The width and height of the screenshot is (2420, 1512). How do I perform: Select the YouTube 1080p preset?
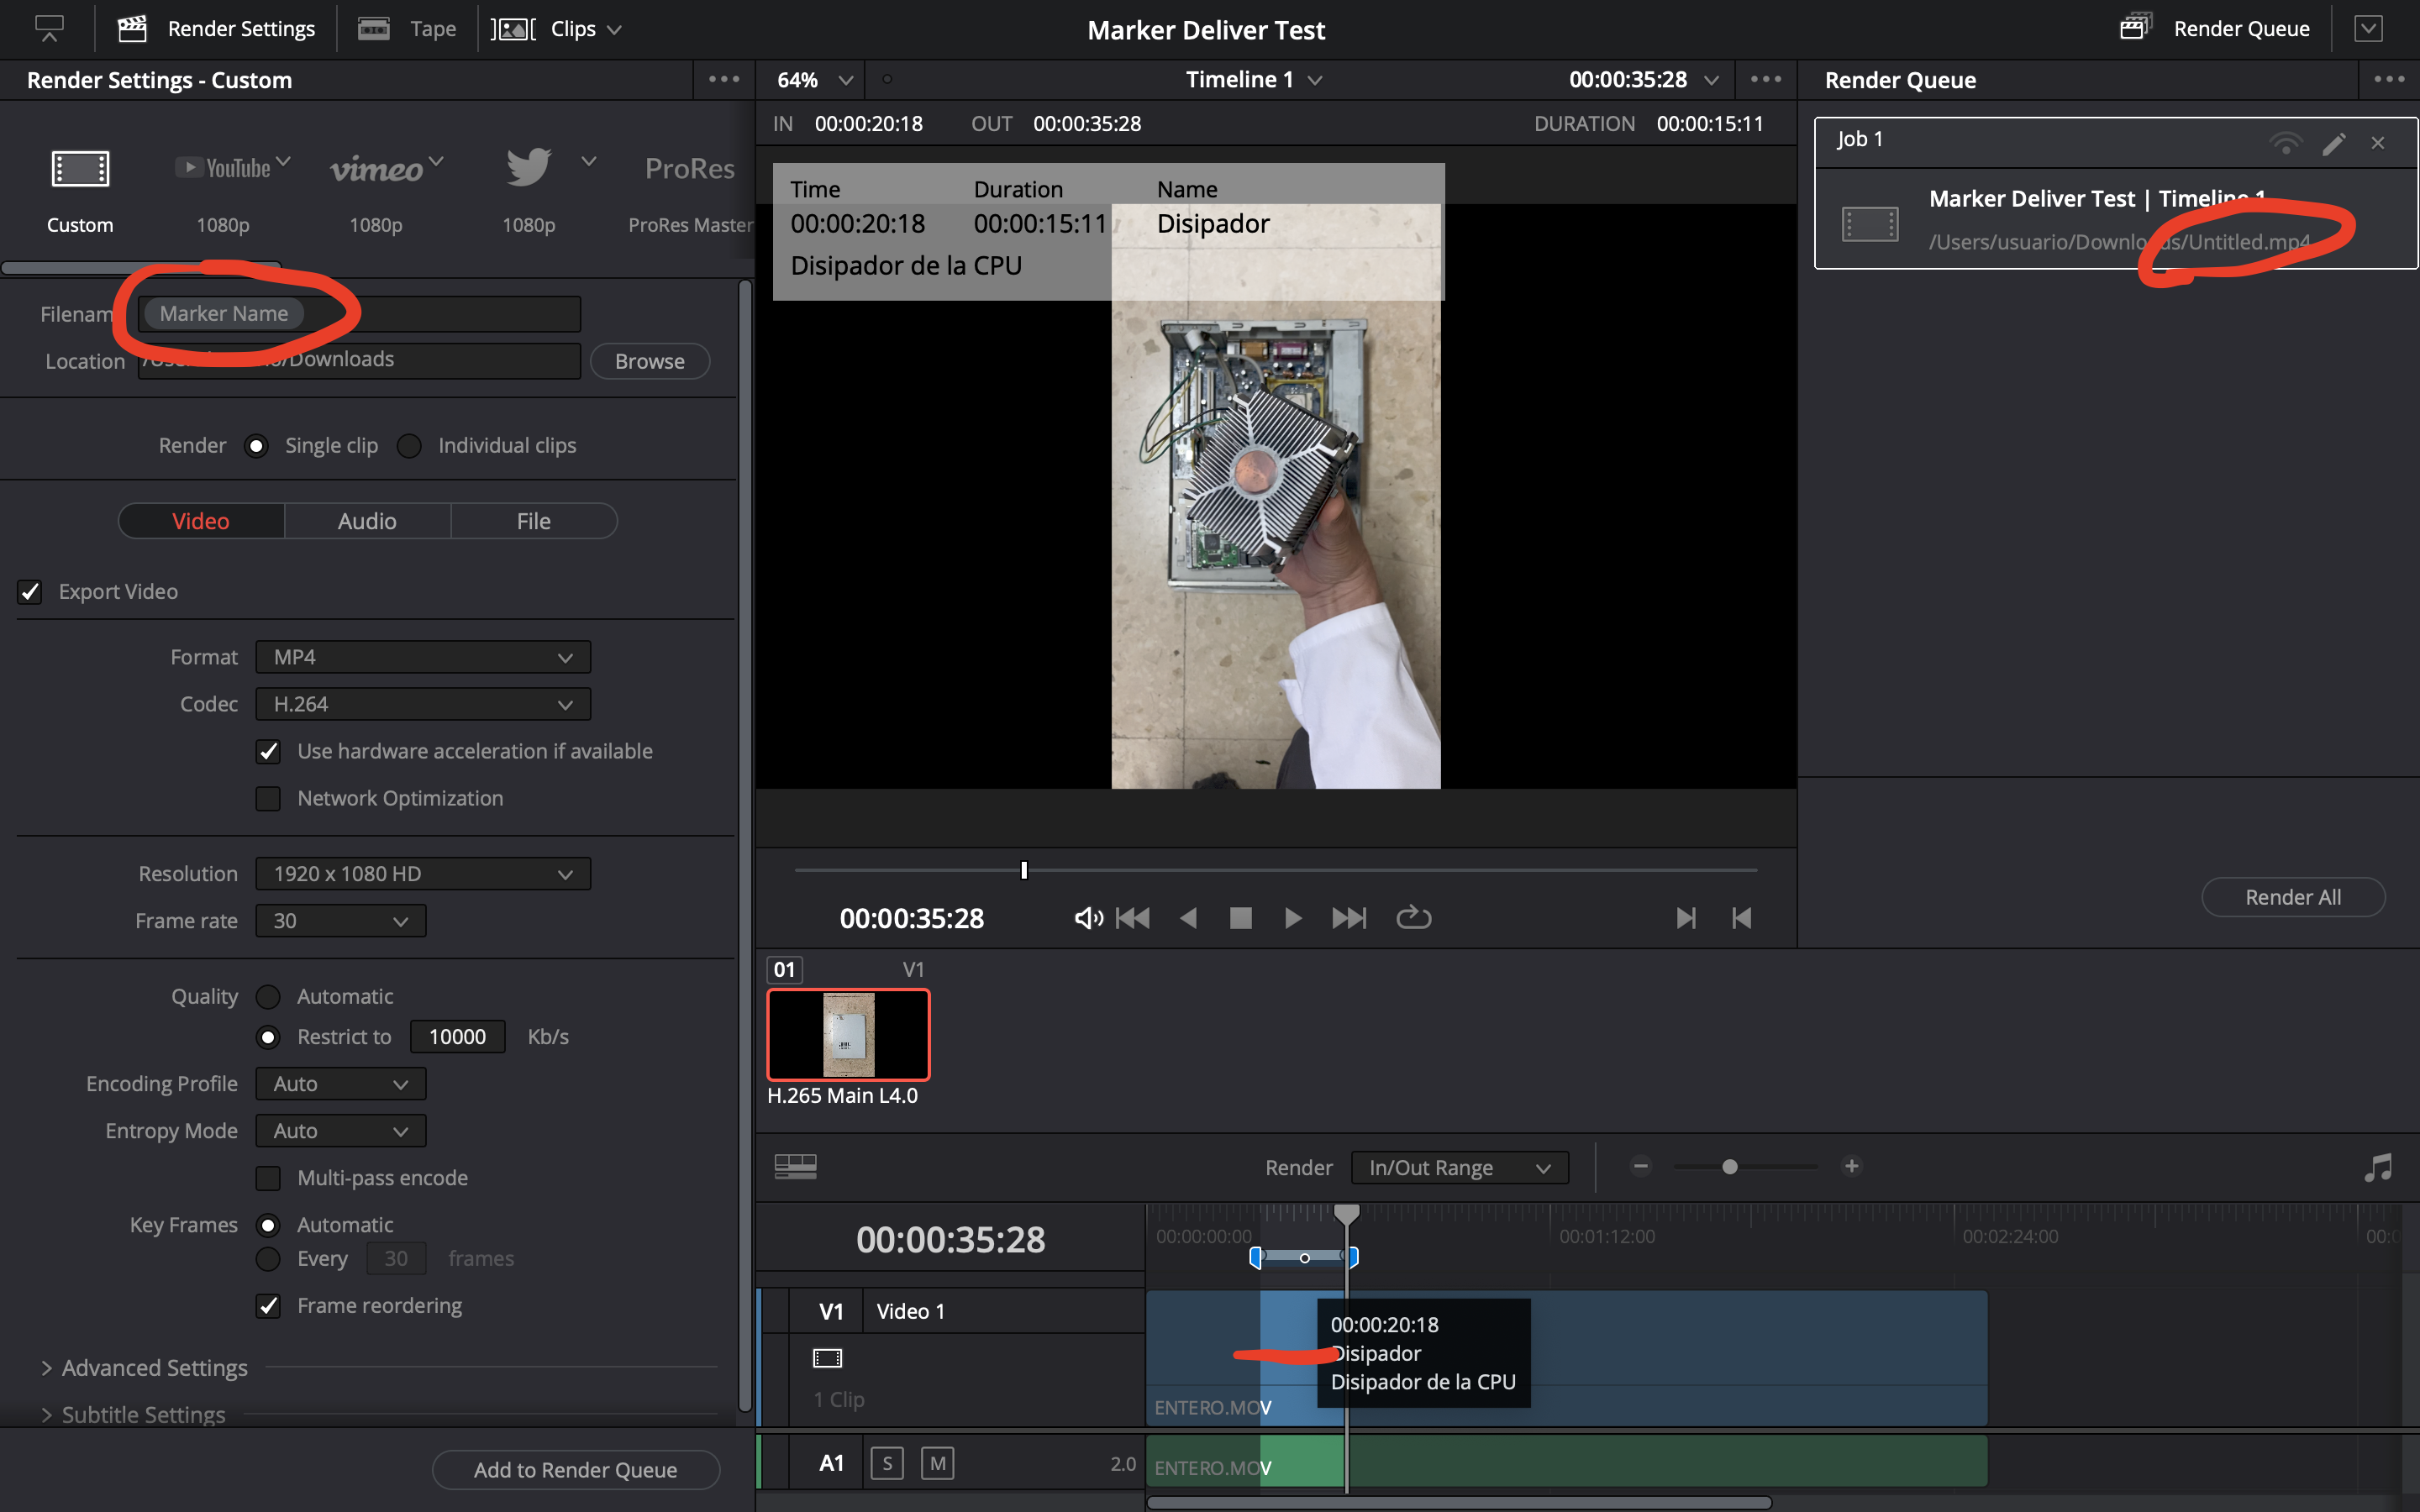pos(223,168)
